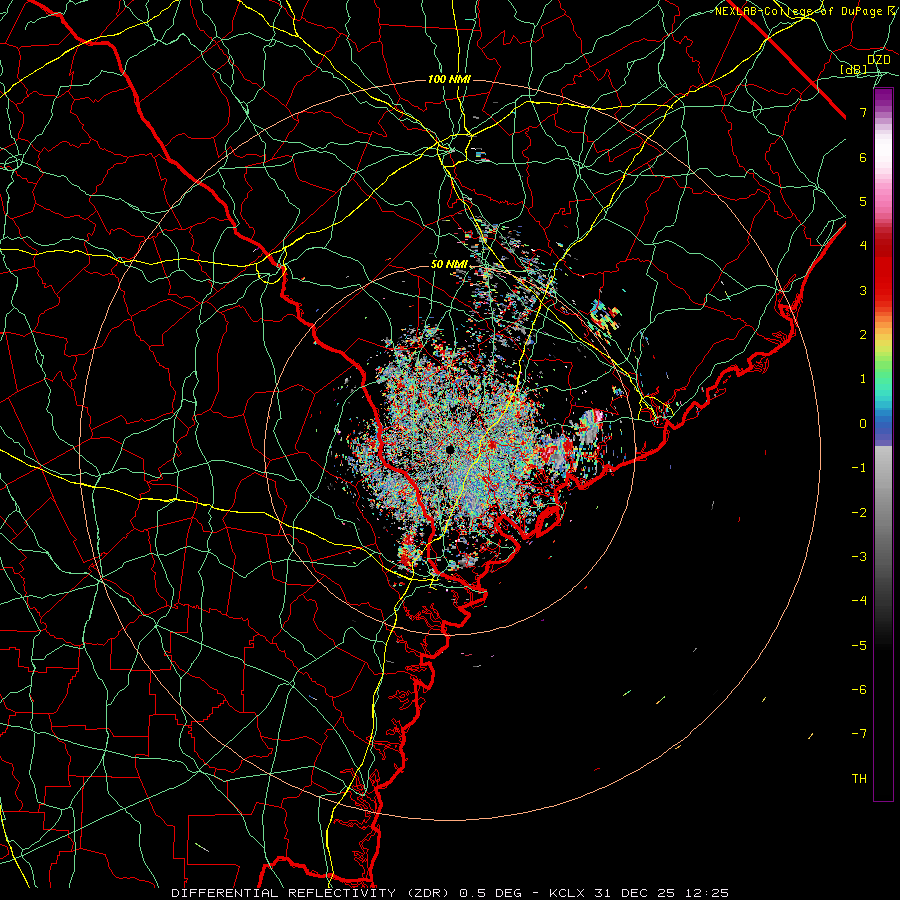900x900 pixels.
Task: Click the '3' value on the color scale
Action: (863, 290)
